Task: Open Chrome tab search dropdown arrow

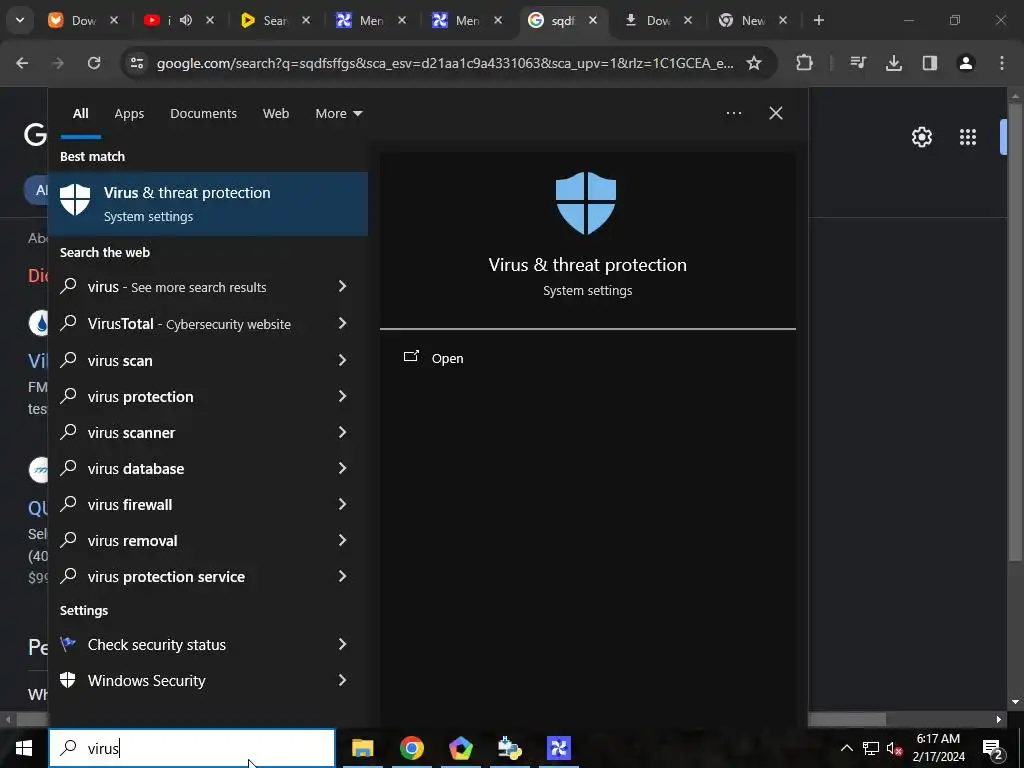Action: pos(20,20)
